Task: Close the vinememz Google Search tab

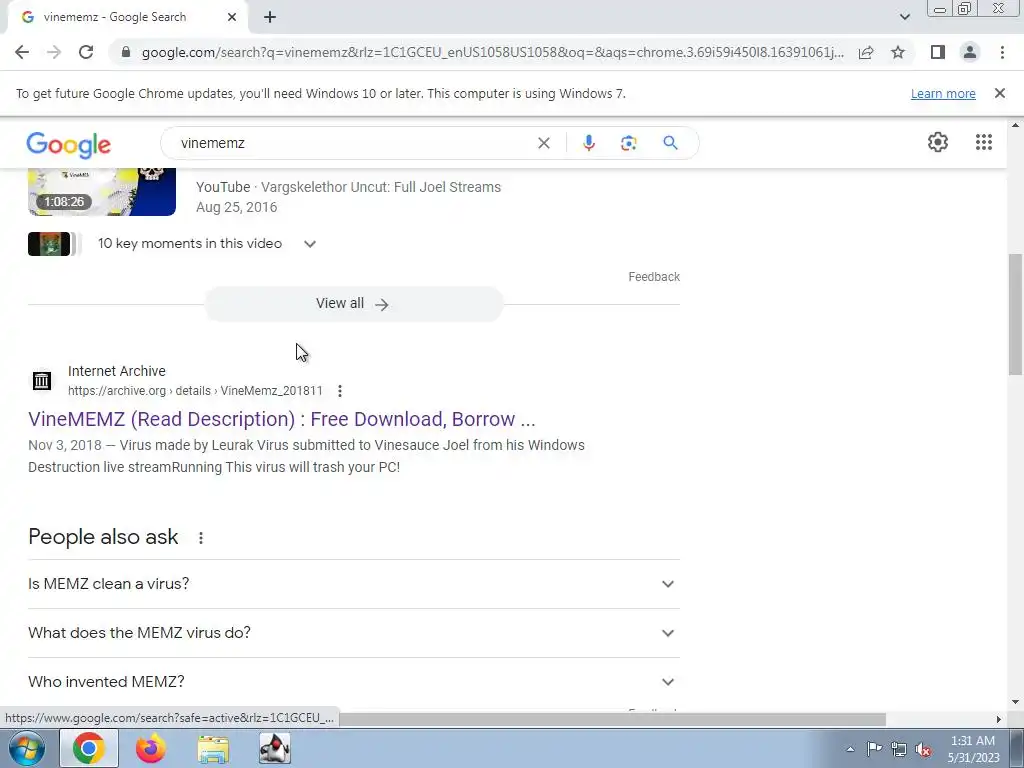Action: (232, 18)
